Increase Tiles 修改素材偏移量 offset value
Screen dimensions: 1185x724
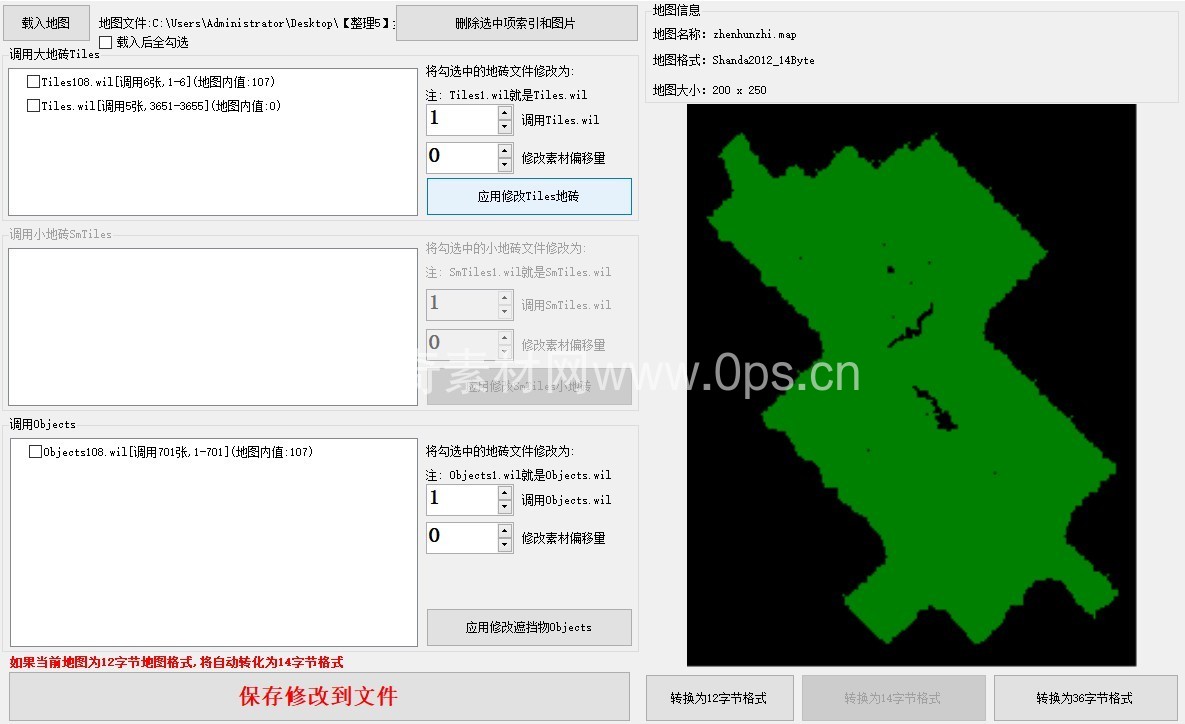tap(505, 151)
